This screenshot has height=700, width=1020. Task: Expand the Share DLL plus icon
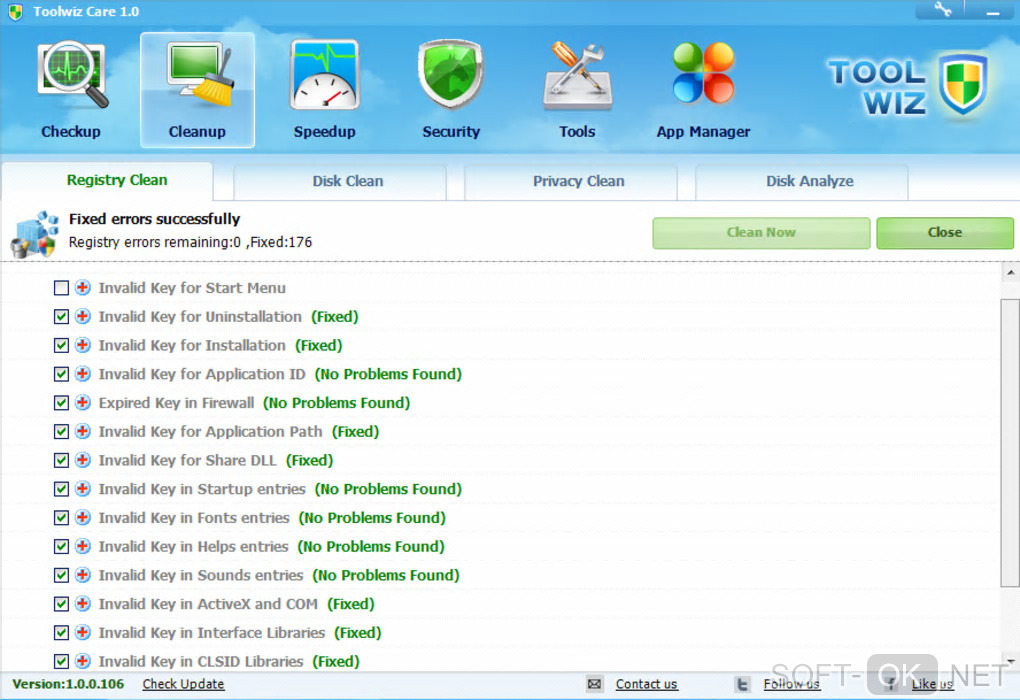click(x=83, y=460)
